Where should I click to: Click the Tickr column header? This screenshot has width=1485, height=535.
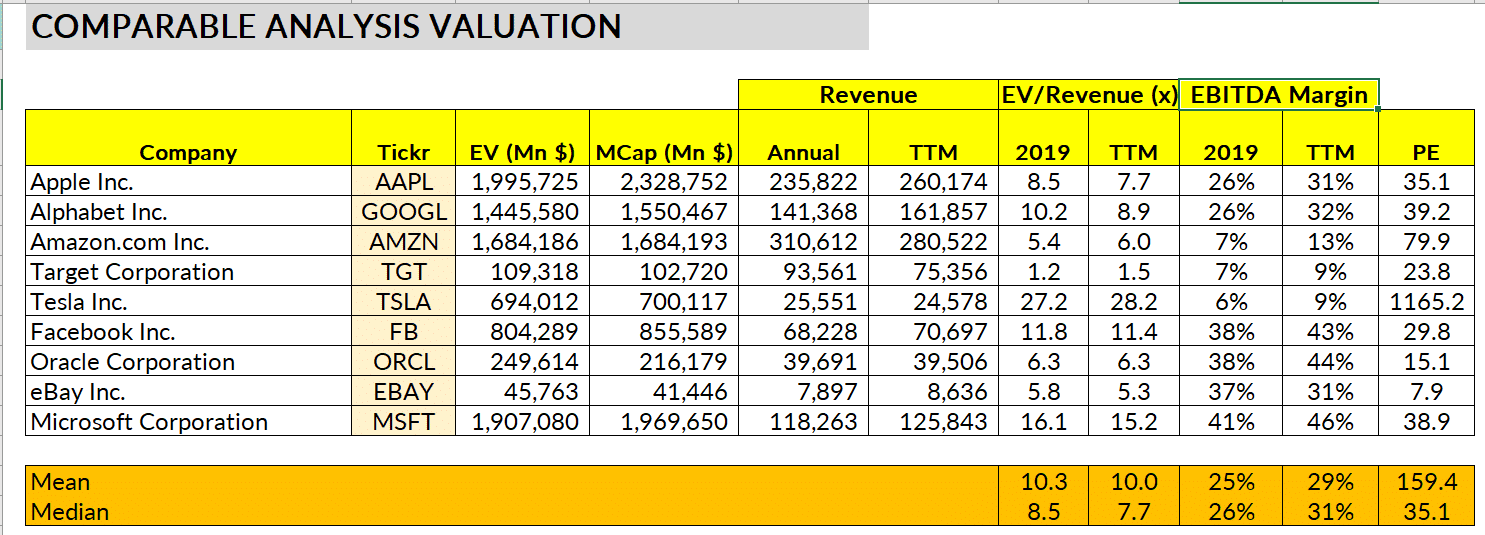(403, 152)
